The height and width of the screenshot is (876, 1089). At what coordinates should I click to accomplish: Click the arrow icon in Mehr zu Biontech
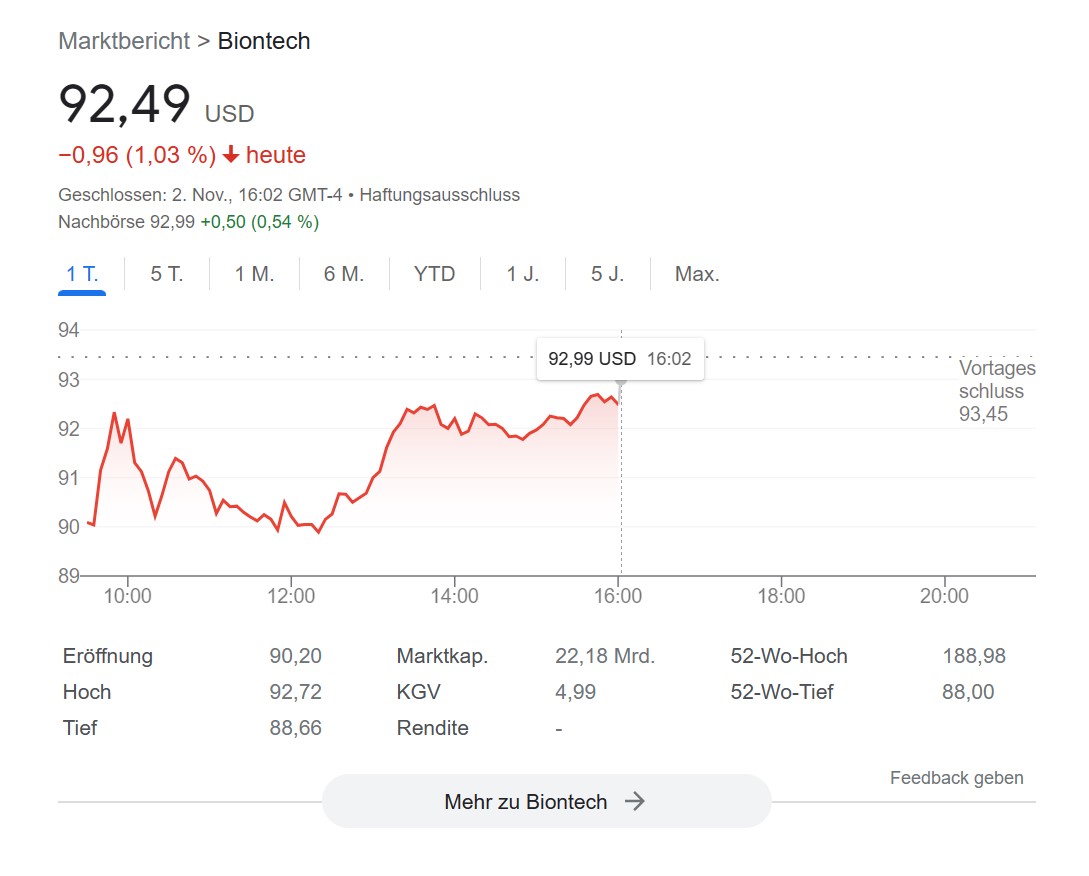pos(635,801)
